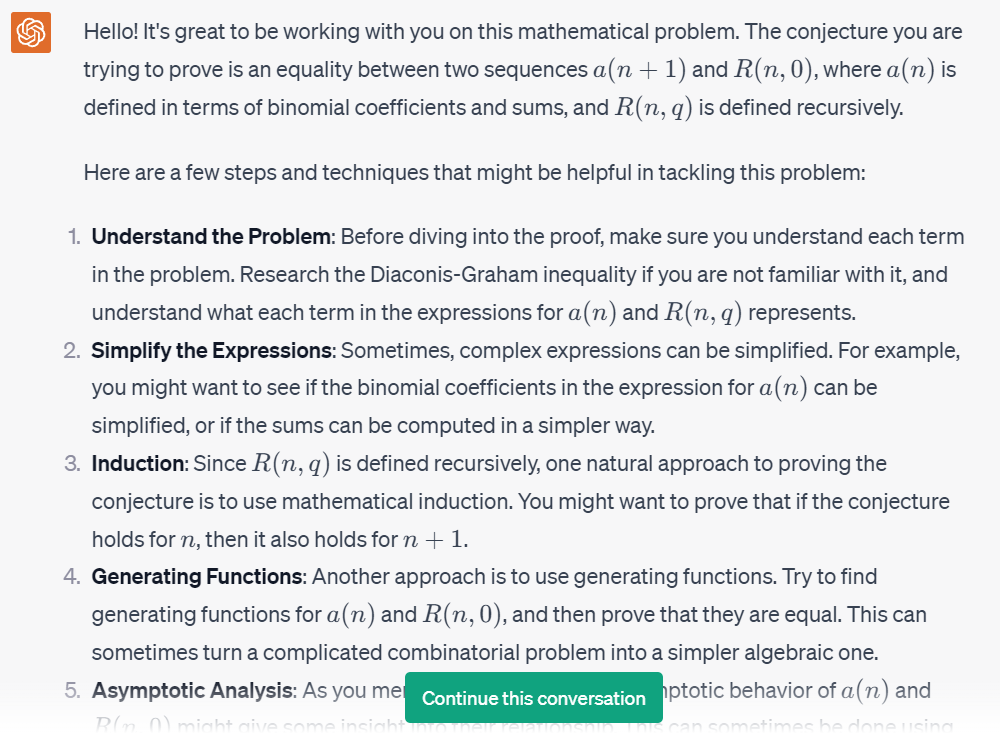Click the R(n, q) formula in the Induction item
Image resolution: width=1000 pixels, height=737 pixels.
point(291,463)
